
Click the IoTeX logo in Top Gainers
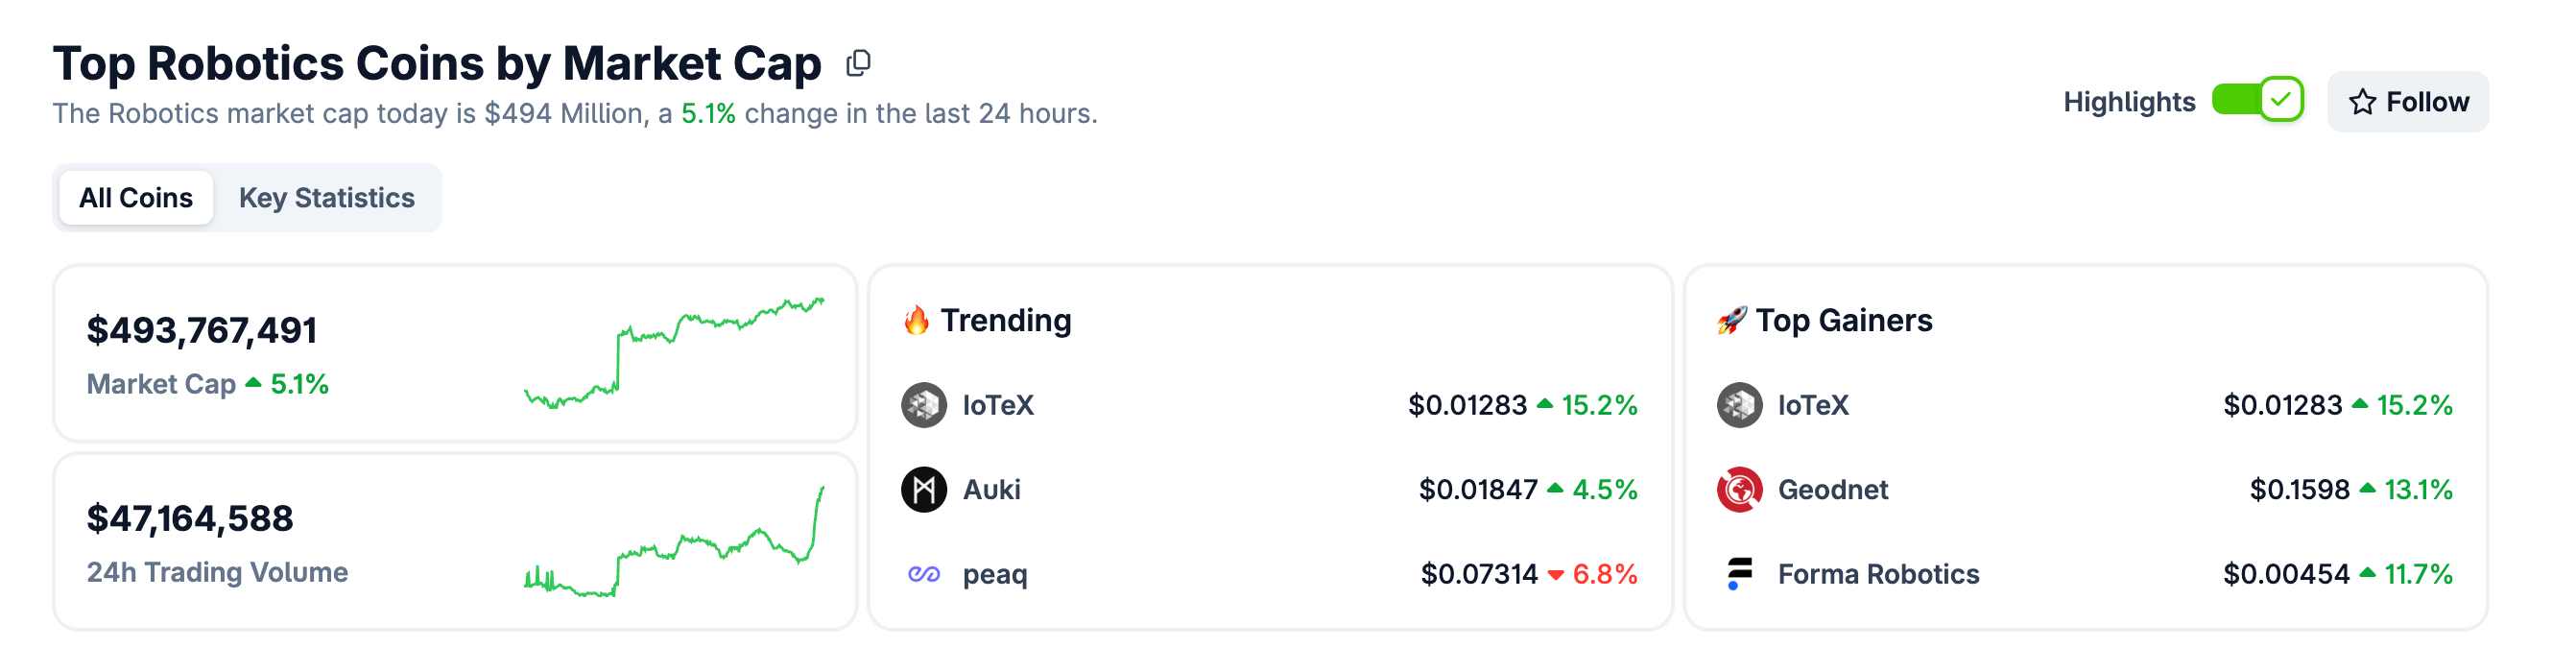pyautogui.click(x=1739, y=405)
